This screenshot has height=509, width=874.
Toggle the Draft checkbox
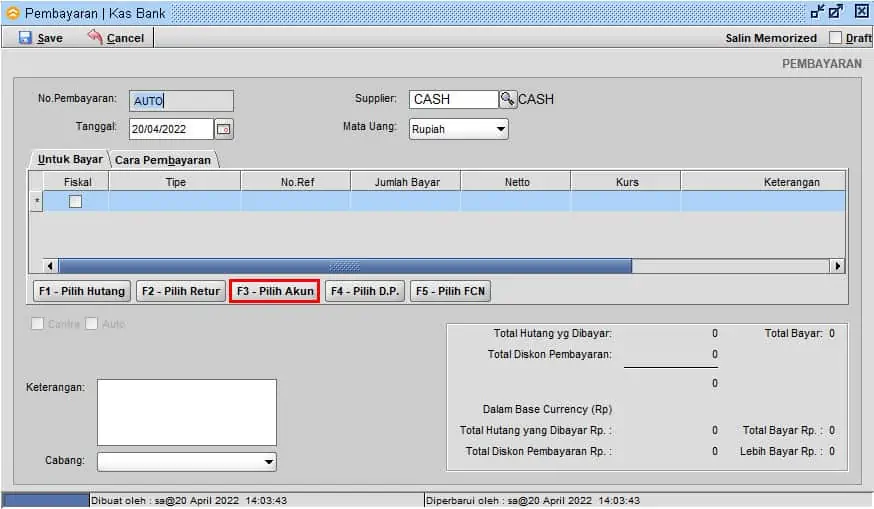point(835,38)
